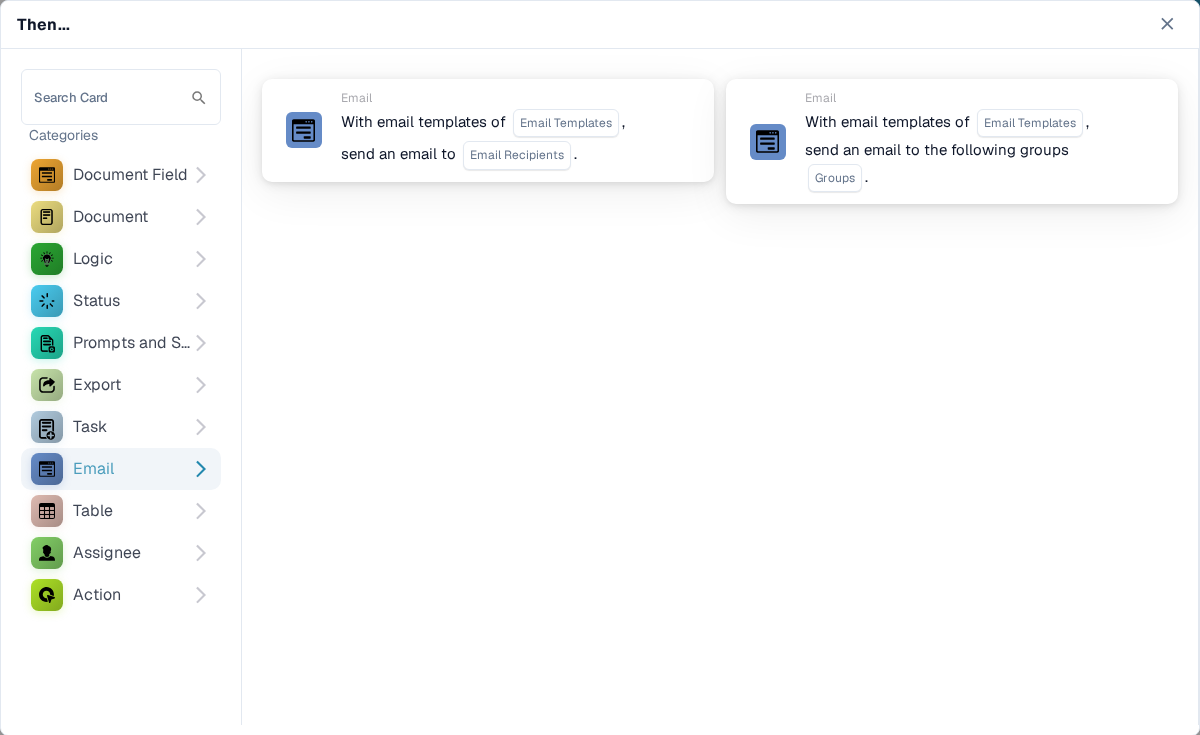Image resolution: width=1200 pixels, height=735 pixels.
Task: Focus the Search Card input field
Action: tap(121, 97)
